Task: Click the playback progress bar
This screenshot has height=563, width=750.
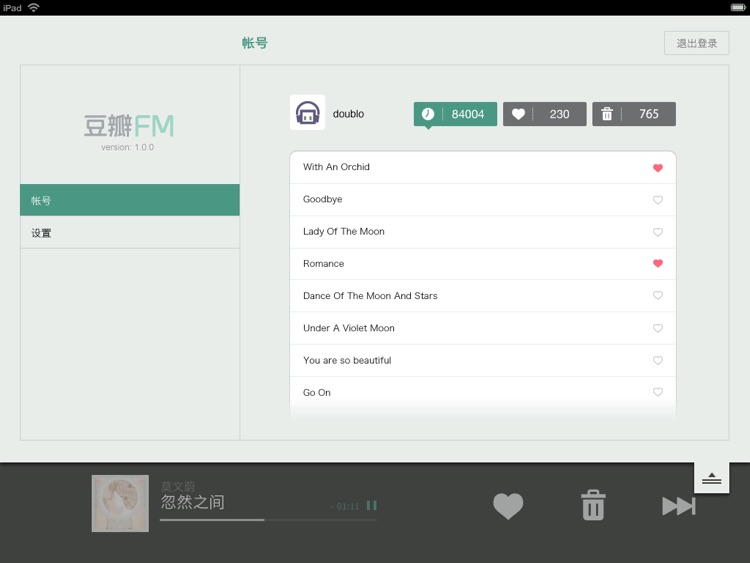Action: pyautogui.click(x=268, y=519)
